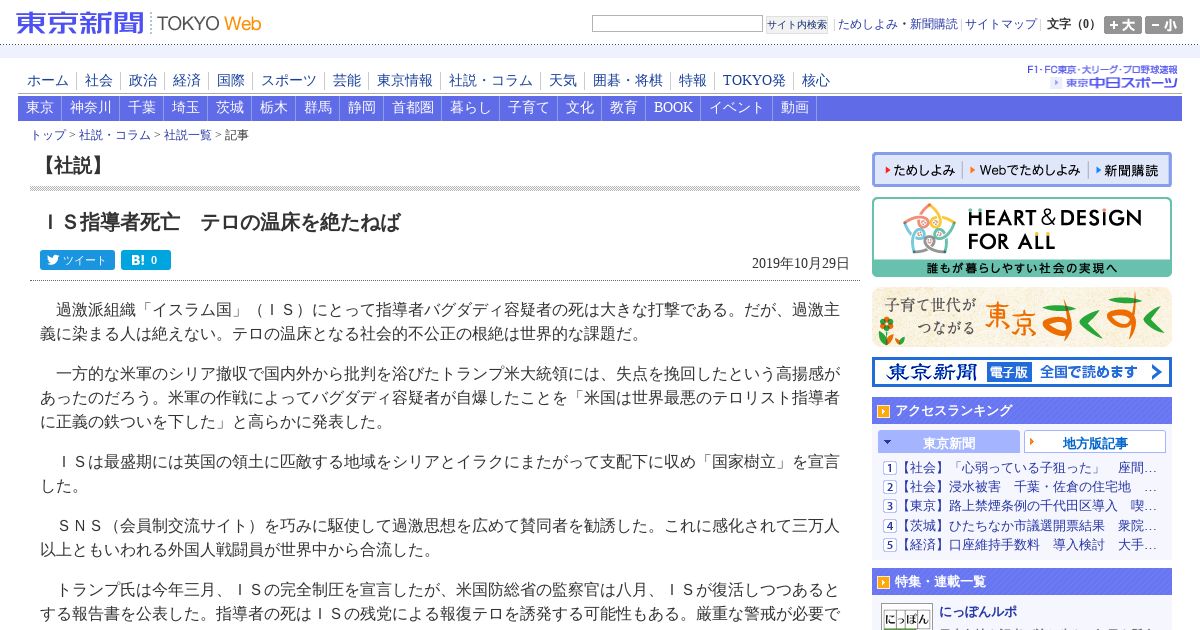
Task: Open the 社会 news menu
Action: 99,80
